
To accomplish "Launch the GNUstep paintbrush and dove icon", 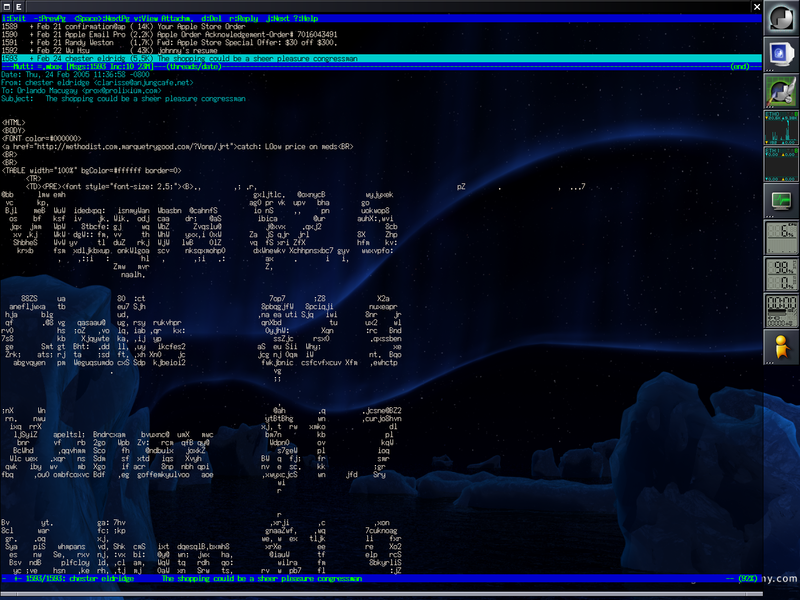I will [781, 91].
